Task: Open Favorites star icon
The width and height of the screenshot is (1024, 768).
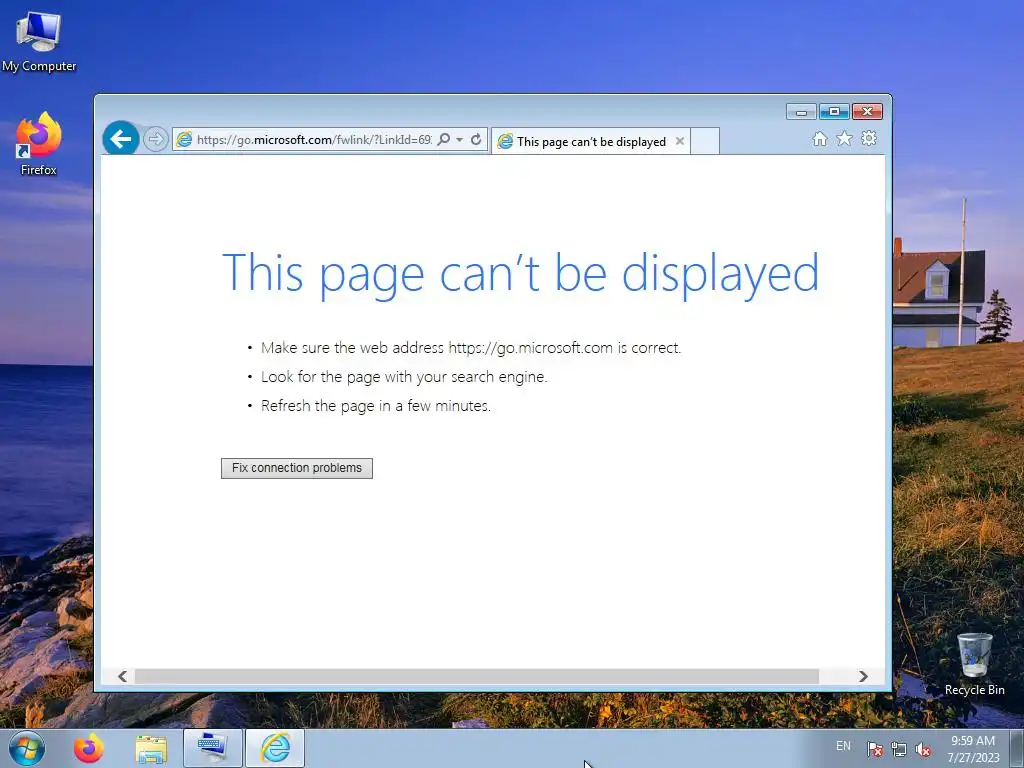Action: [x=844, y=138]
